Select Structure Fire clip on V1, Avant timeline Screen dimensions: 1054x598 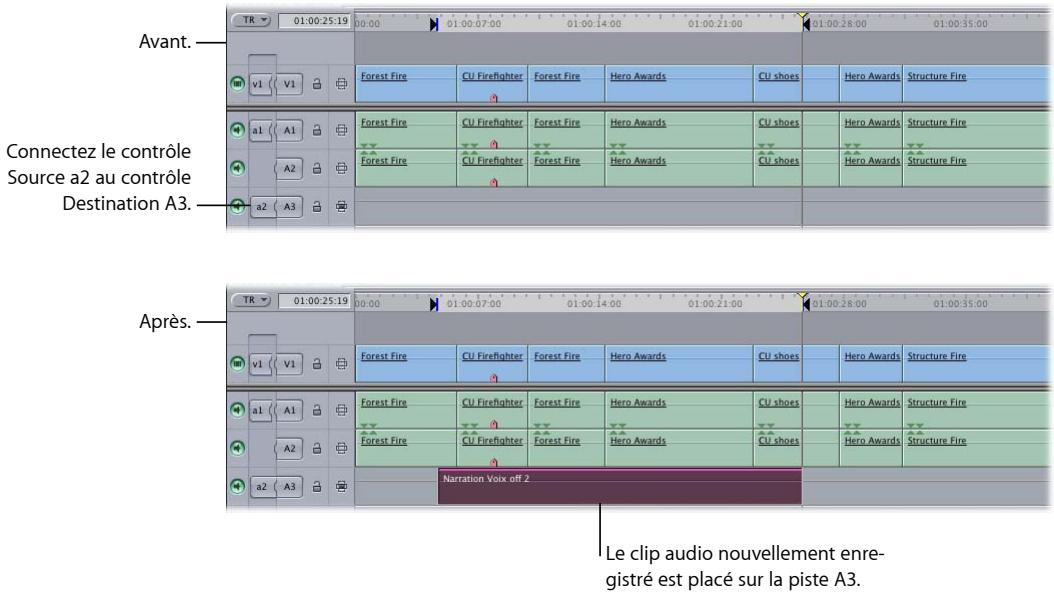tap(977, 83)
